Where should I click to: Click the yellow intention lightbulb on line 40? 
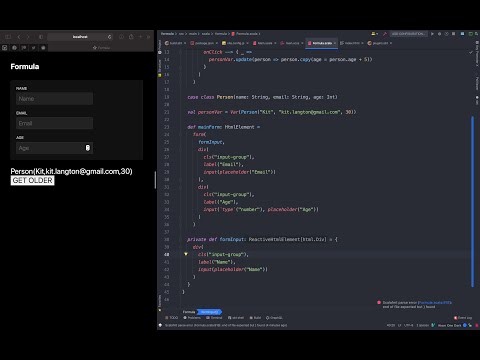click(186, 254)
